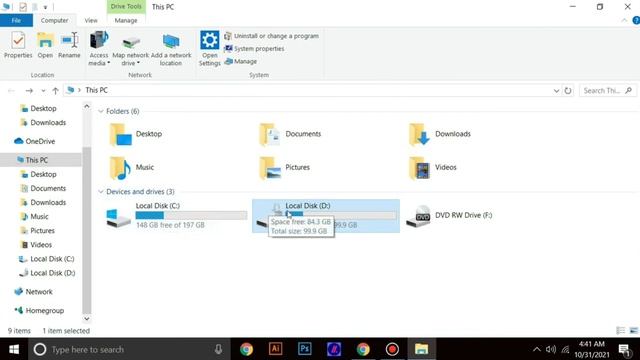Click Add a network location
Screen dimensions: 640x360
tap(171, 50)
